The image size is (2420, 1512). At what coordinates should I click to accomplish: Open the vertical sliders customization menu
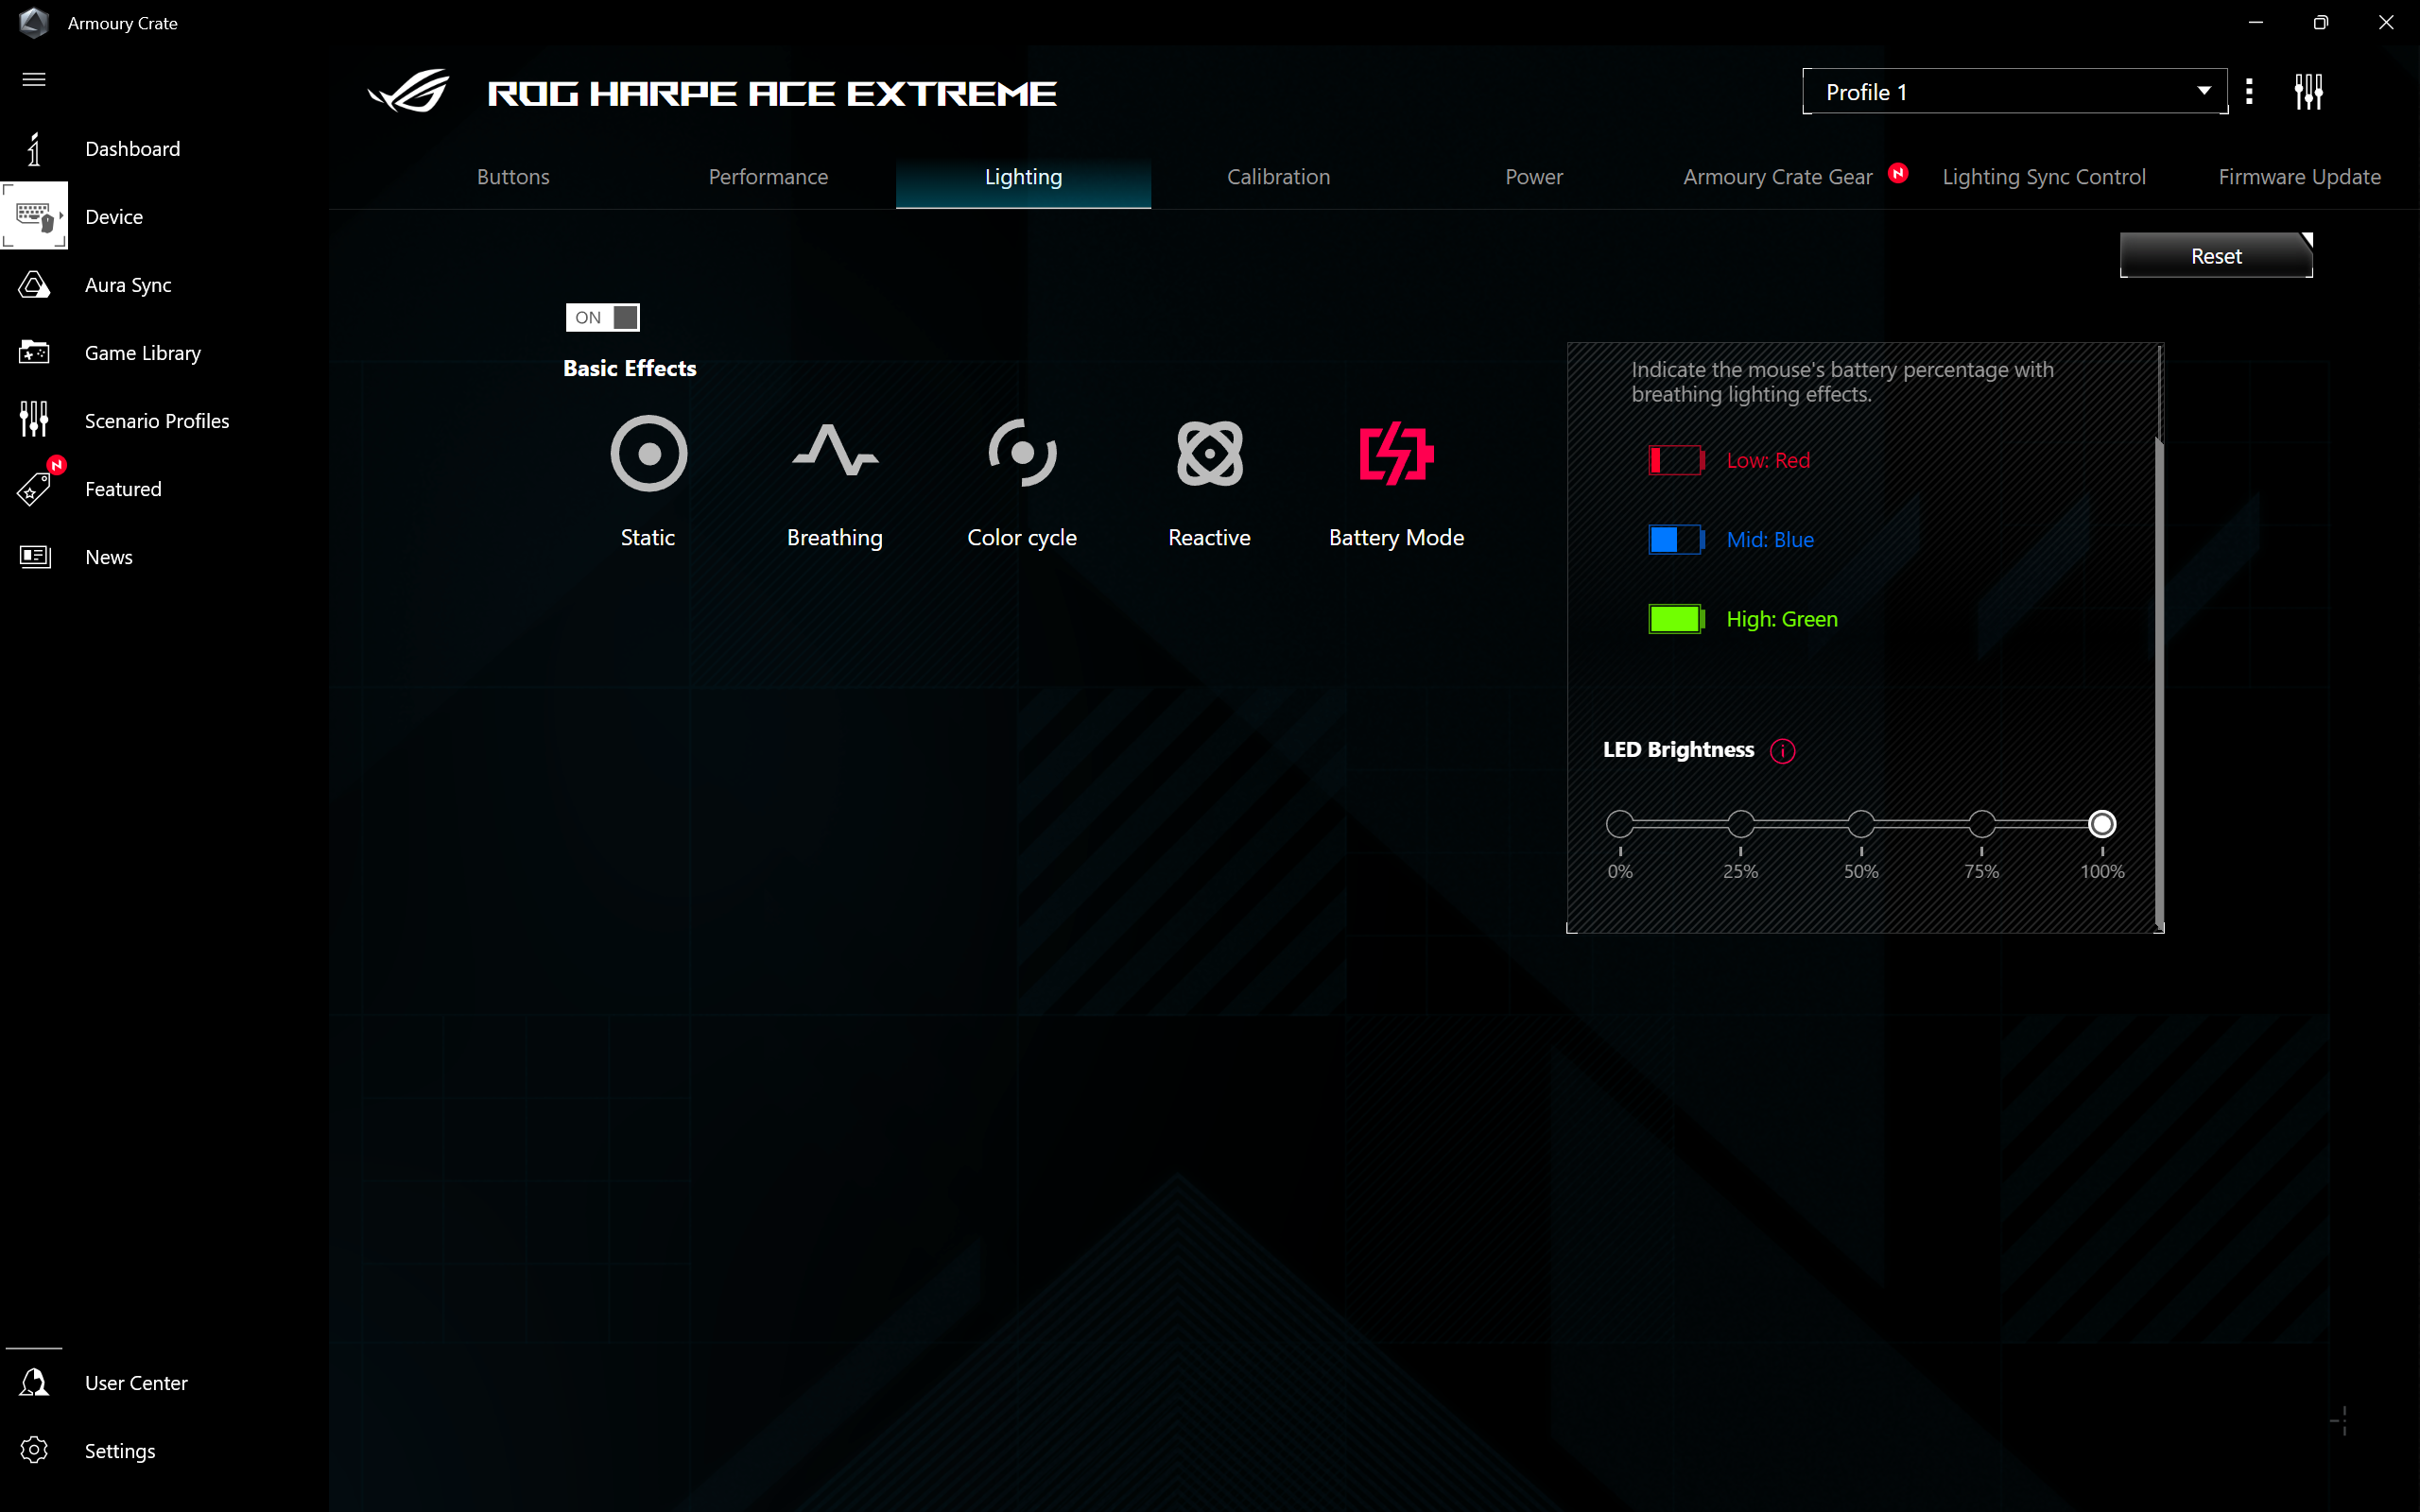(x=2307, y=91)
